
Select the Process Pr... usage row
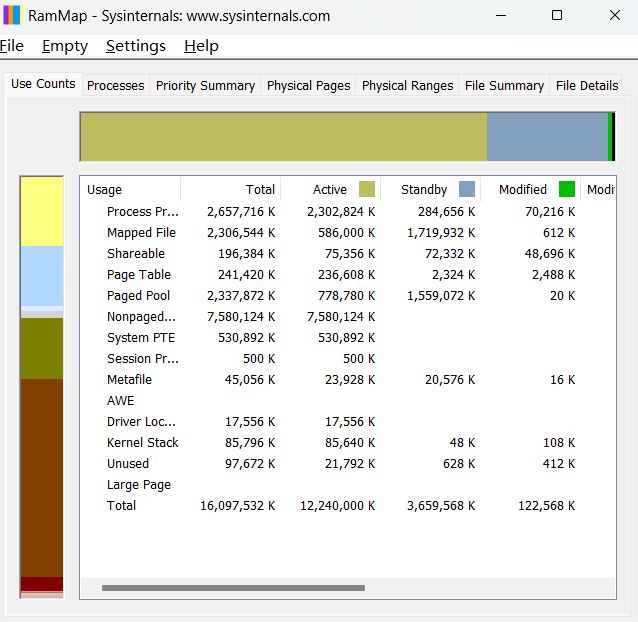(347, 212)
